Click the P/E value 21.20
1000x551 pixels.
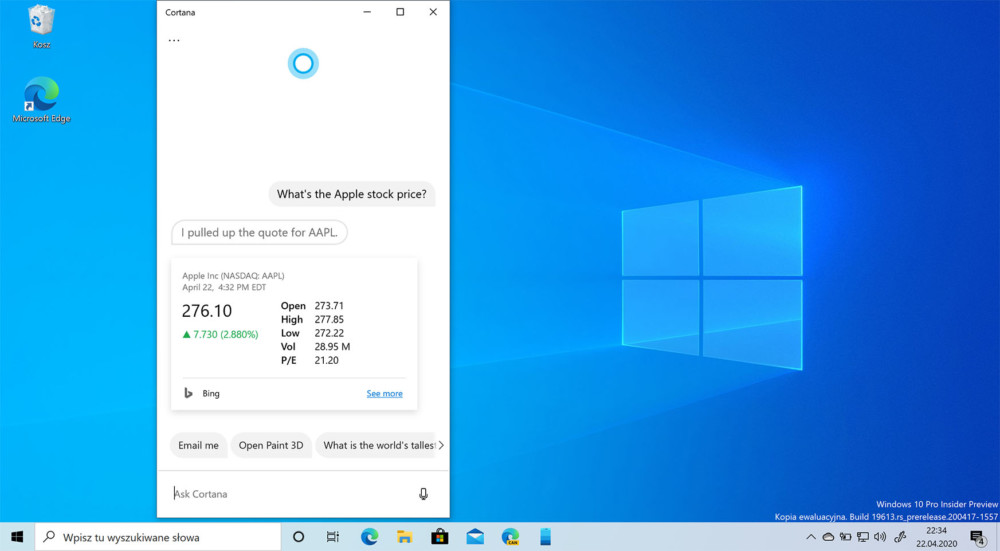pyautogui.click(x=327, y=360)
